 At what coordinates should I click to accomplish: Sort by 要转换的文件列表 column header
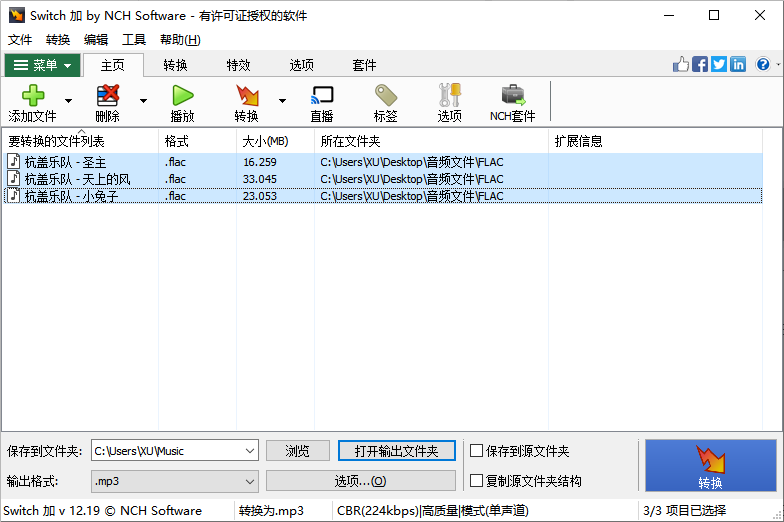pos(80,142)
